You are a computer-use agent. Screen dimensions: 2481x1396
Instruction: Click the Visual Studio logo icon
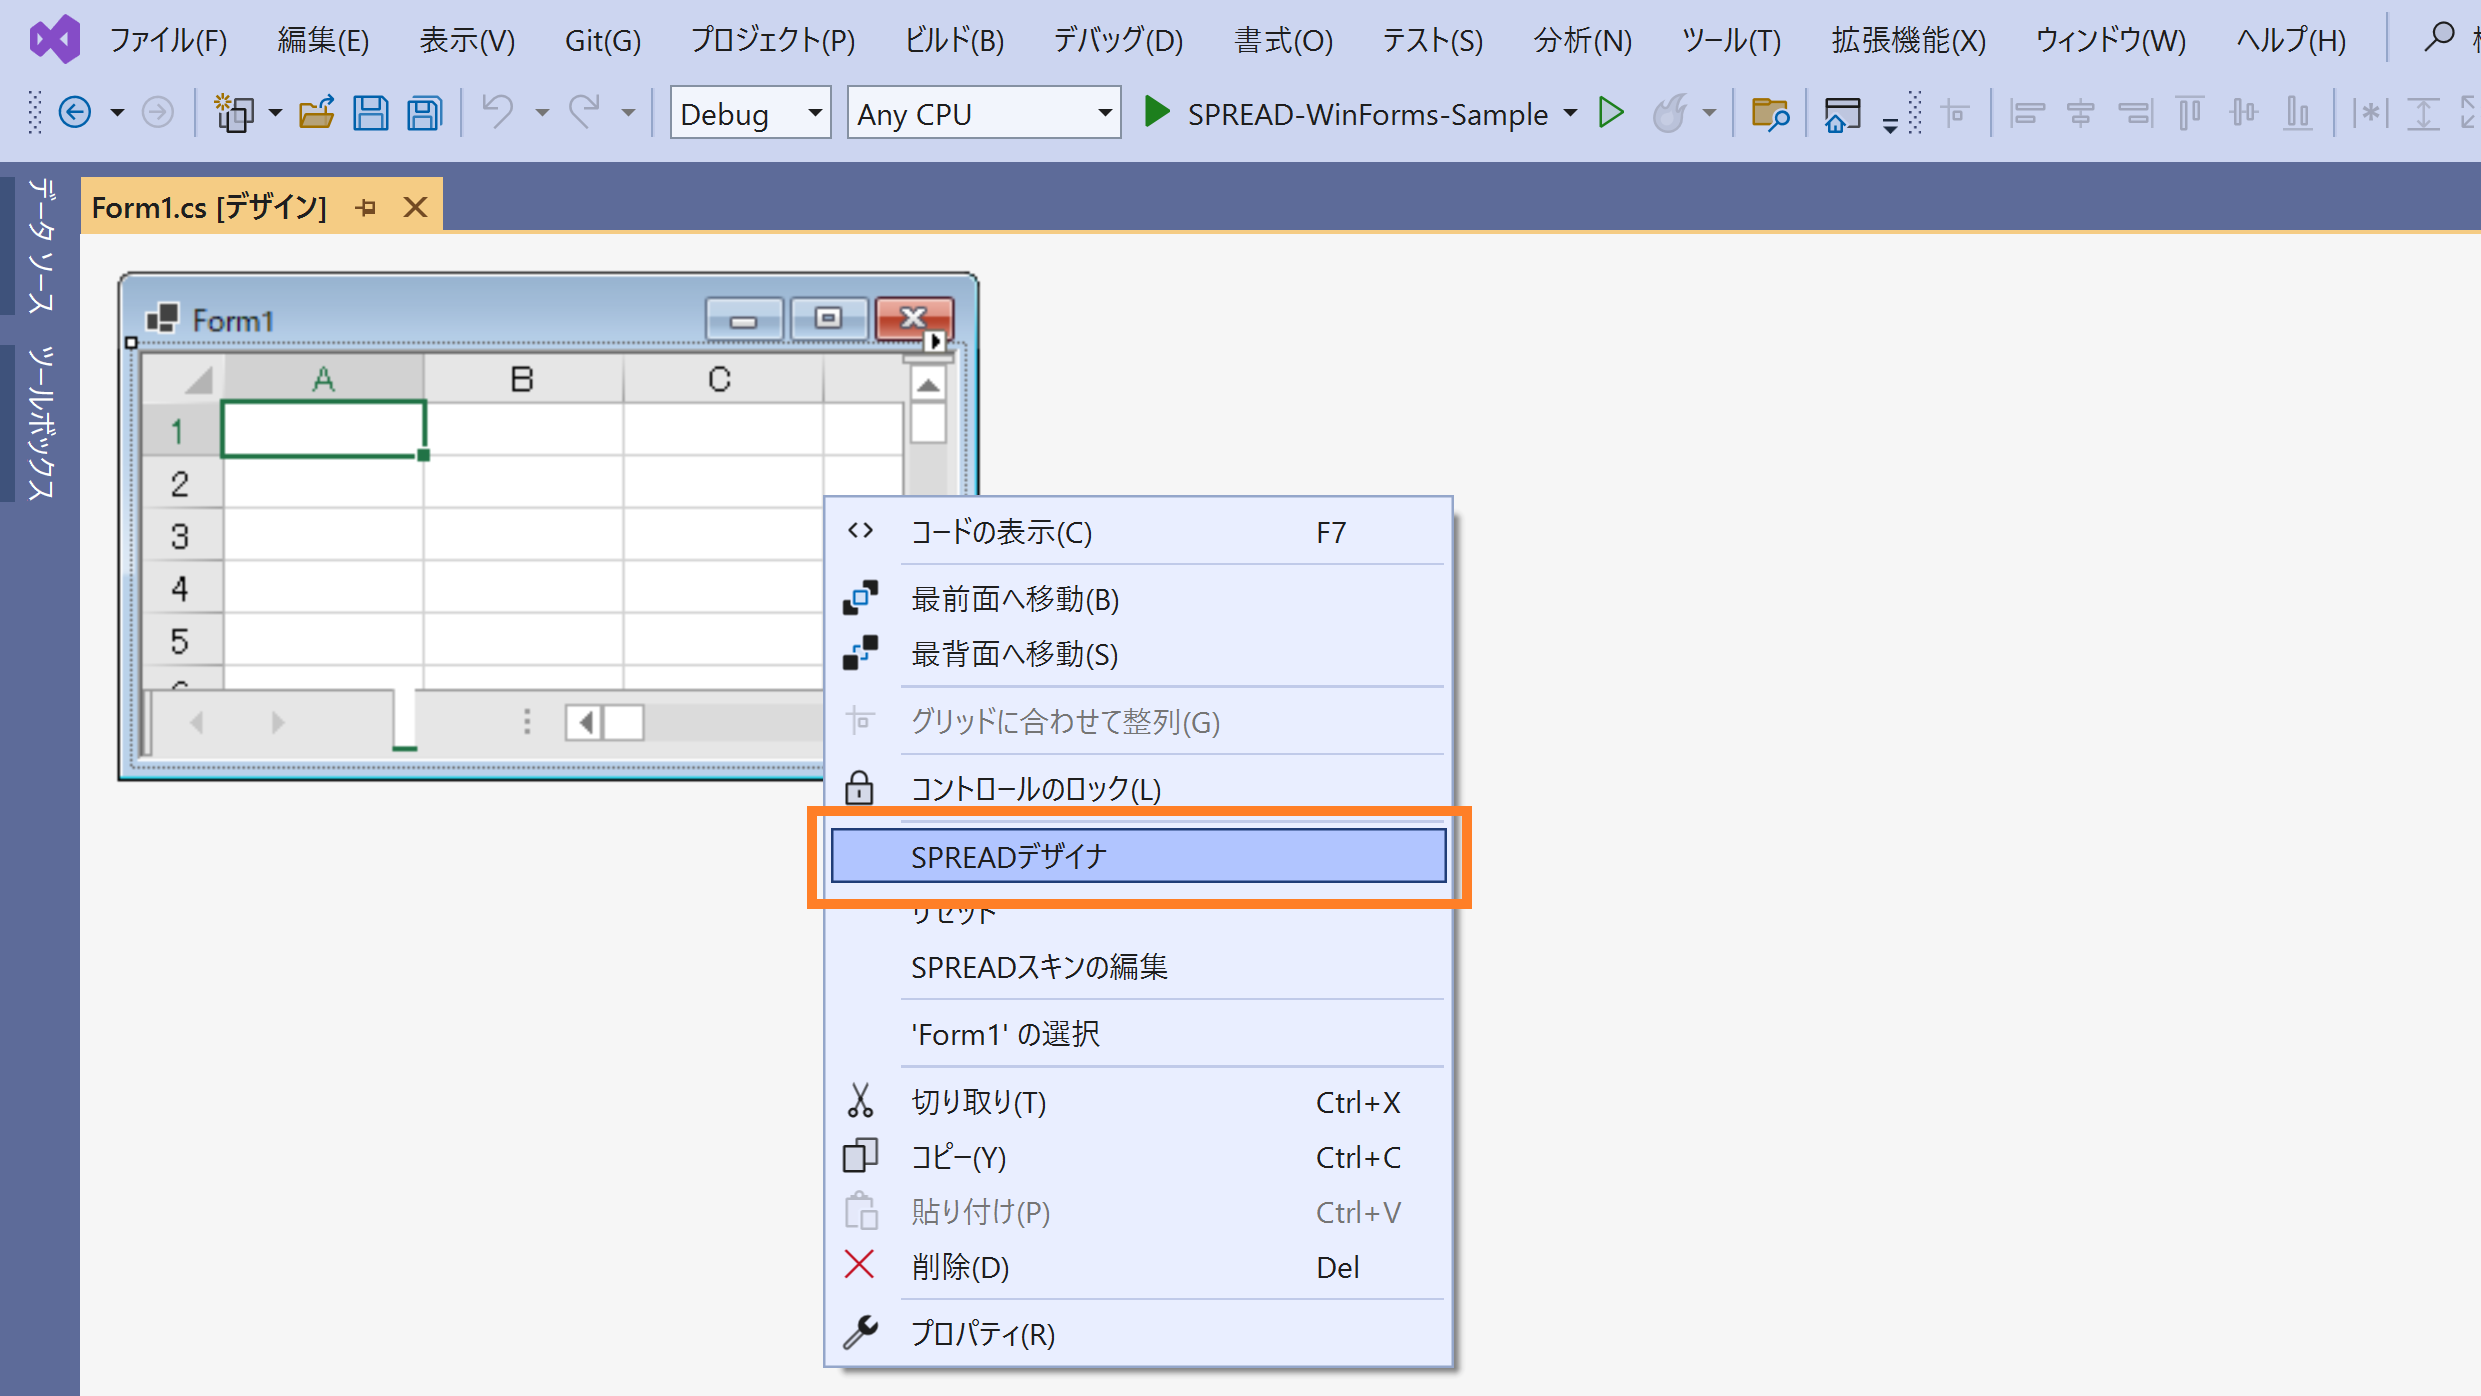click(55, 39)
